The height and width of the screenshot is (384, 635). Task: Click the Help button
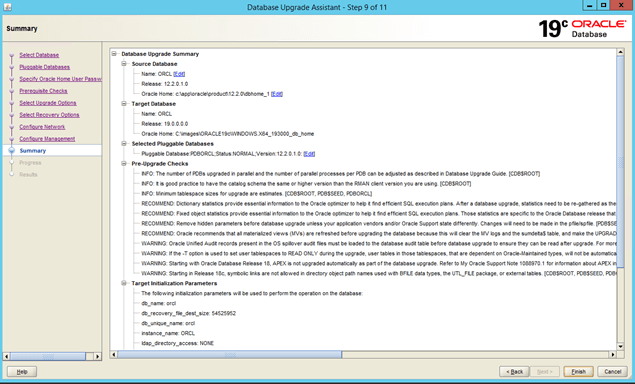(22, 371)
